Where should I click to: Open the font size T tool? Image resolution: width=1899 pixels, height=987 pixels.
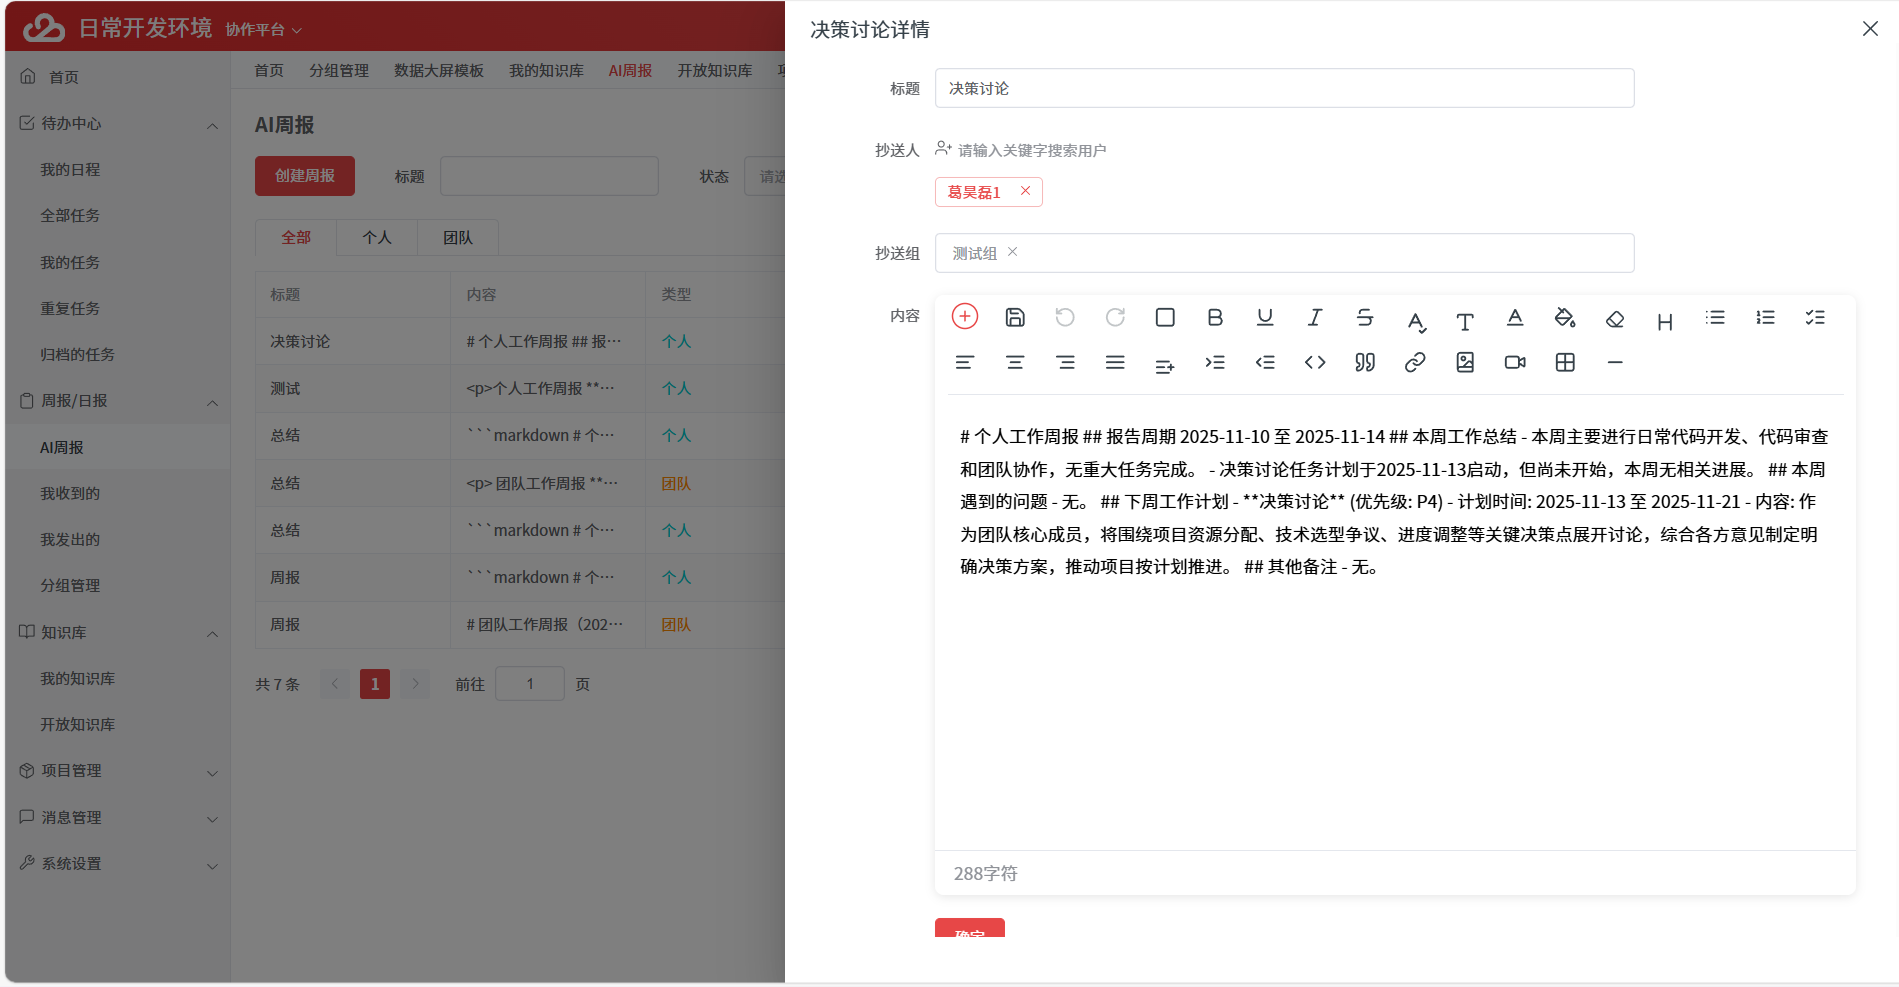[x=1465, y=321]
